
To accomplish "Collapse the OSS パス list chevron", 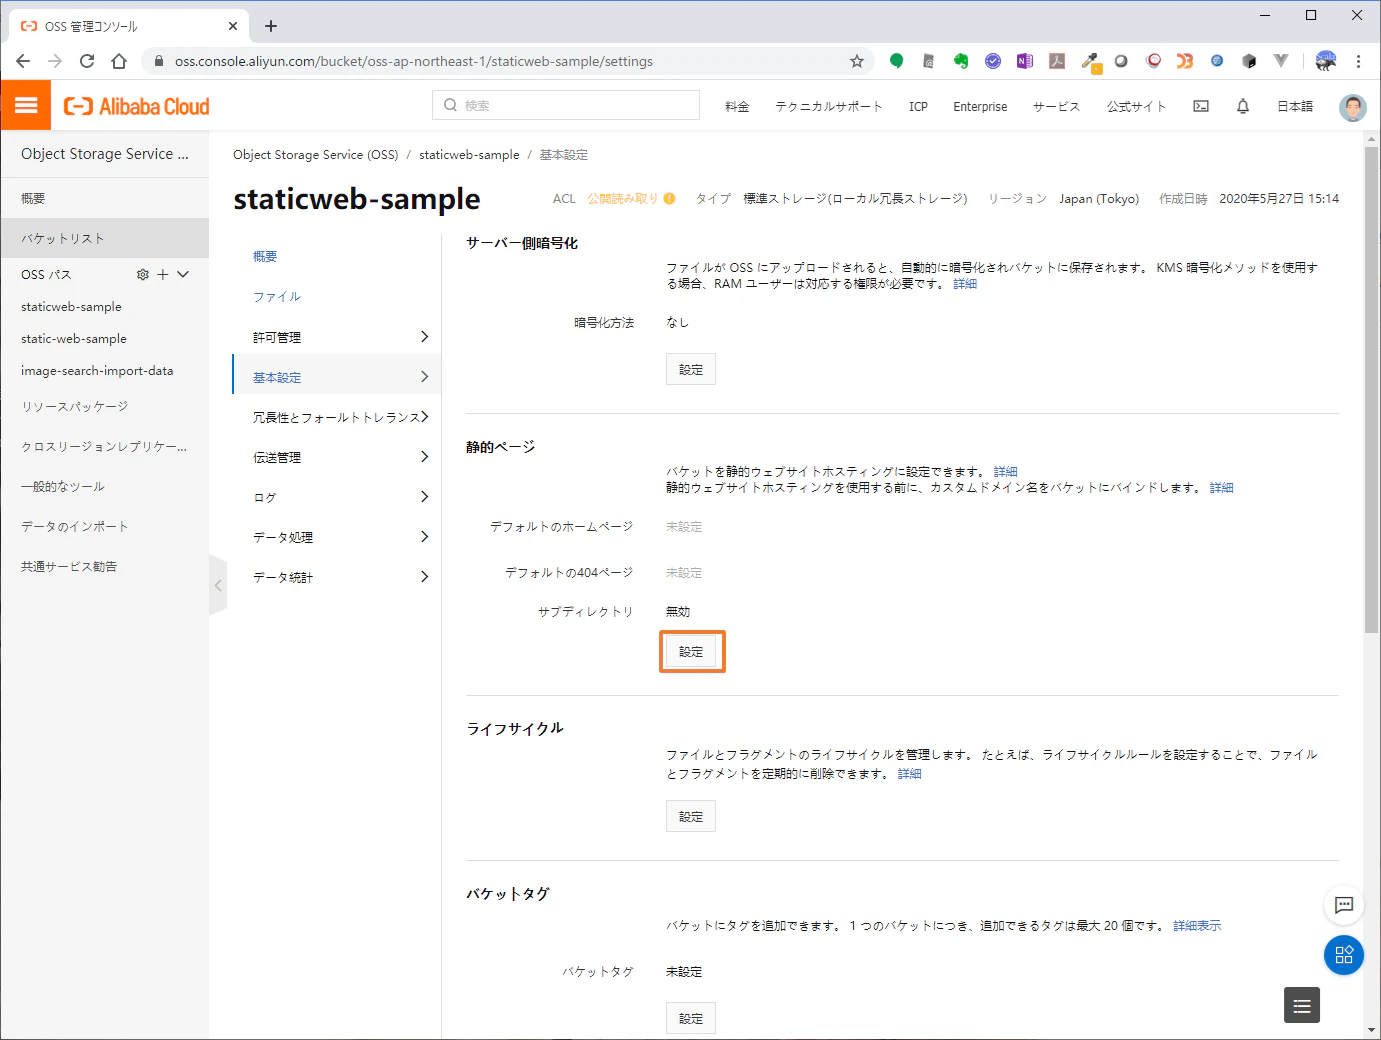I will [183, 274].
